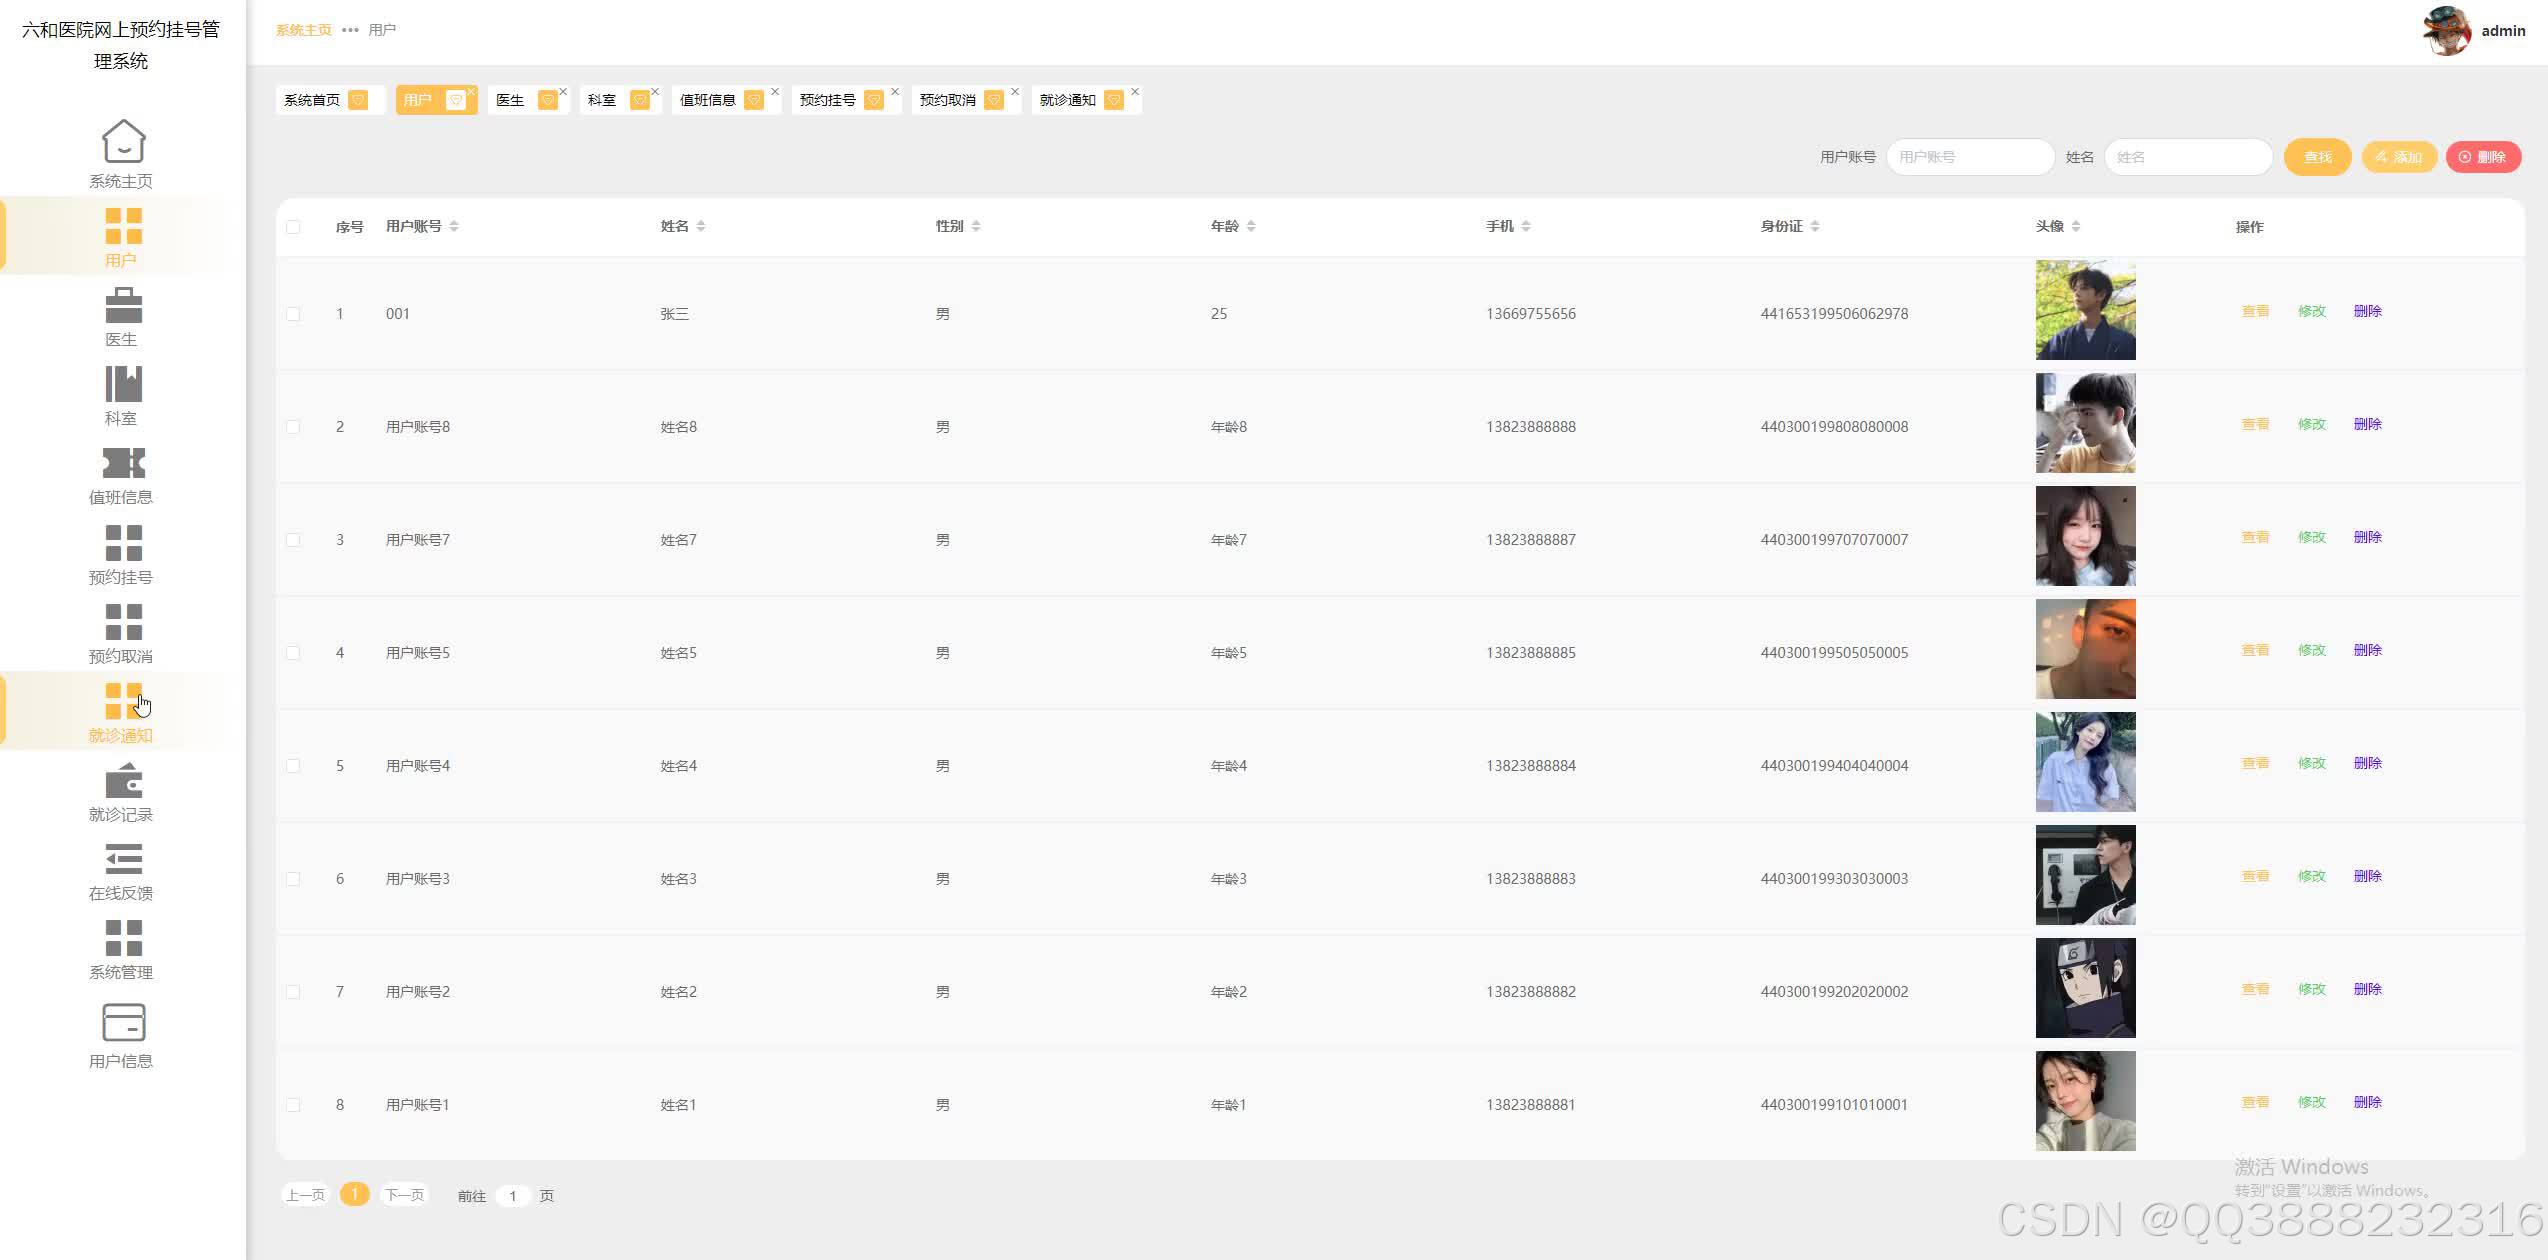Select the checkbox for row 用户账号7
The image size is (2548, 1260).
pos(293,540)
